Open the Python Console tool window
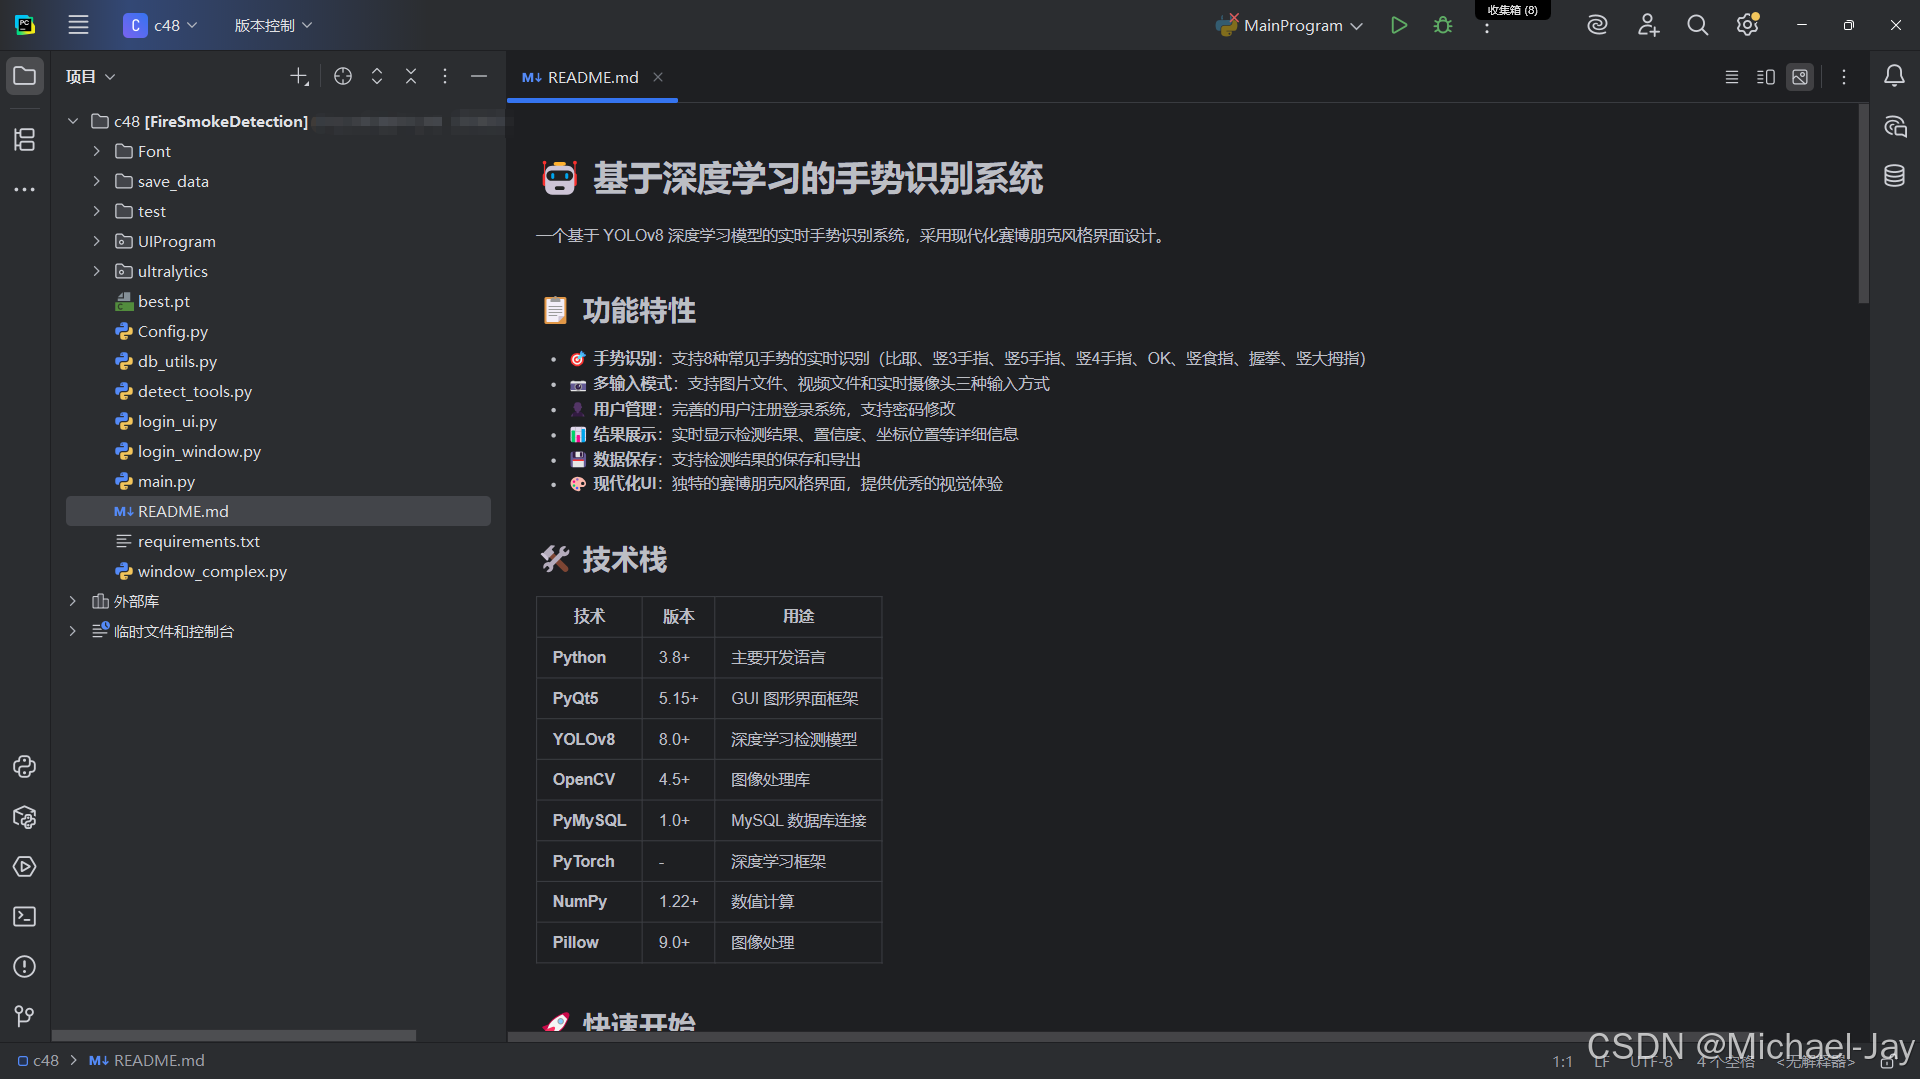 pyautogui.click(x=25, y=767)
